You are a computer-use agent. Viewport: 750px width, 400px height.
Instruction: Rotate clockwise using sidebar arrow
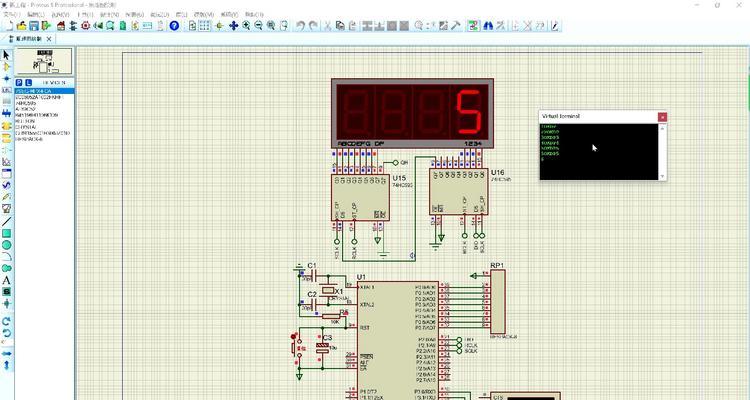click(x=6, y=321)
